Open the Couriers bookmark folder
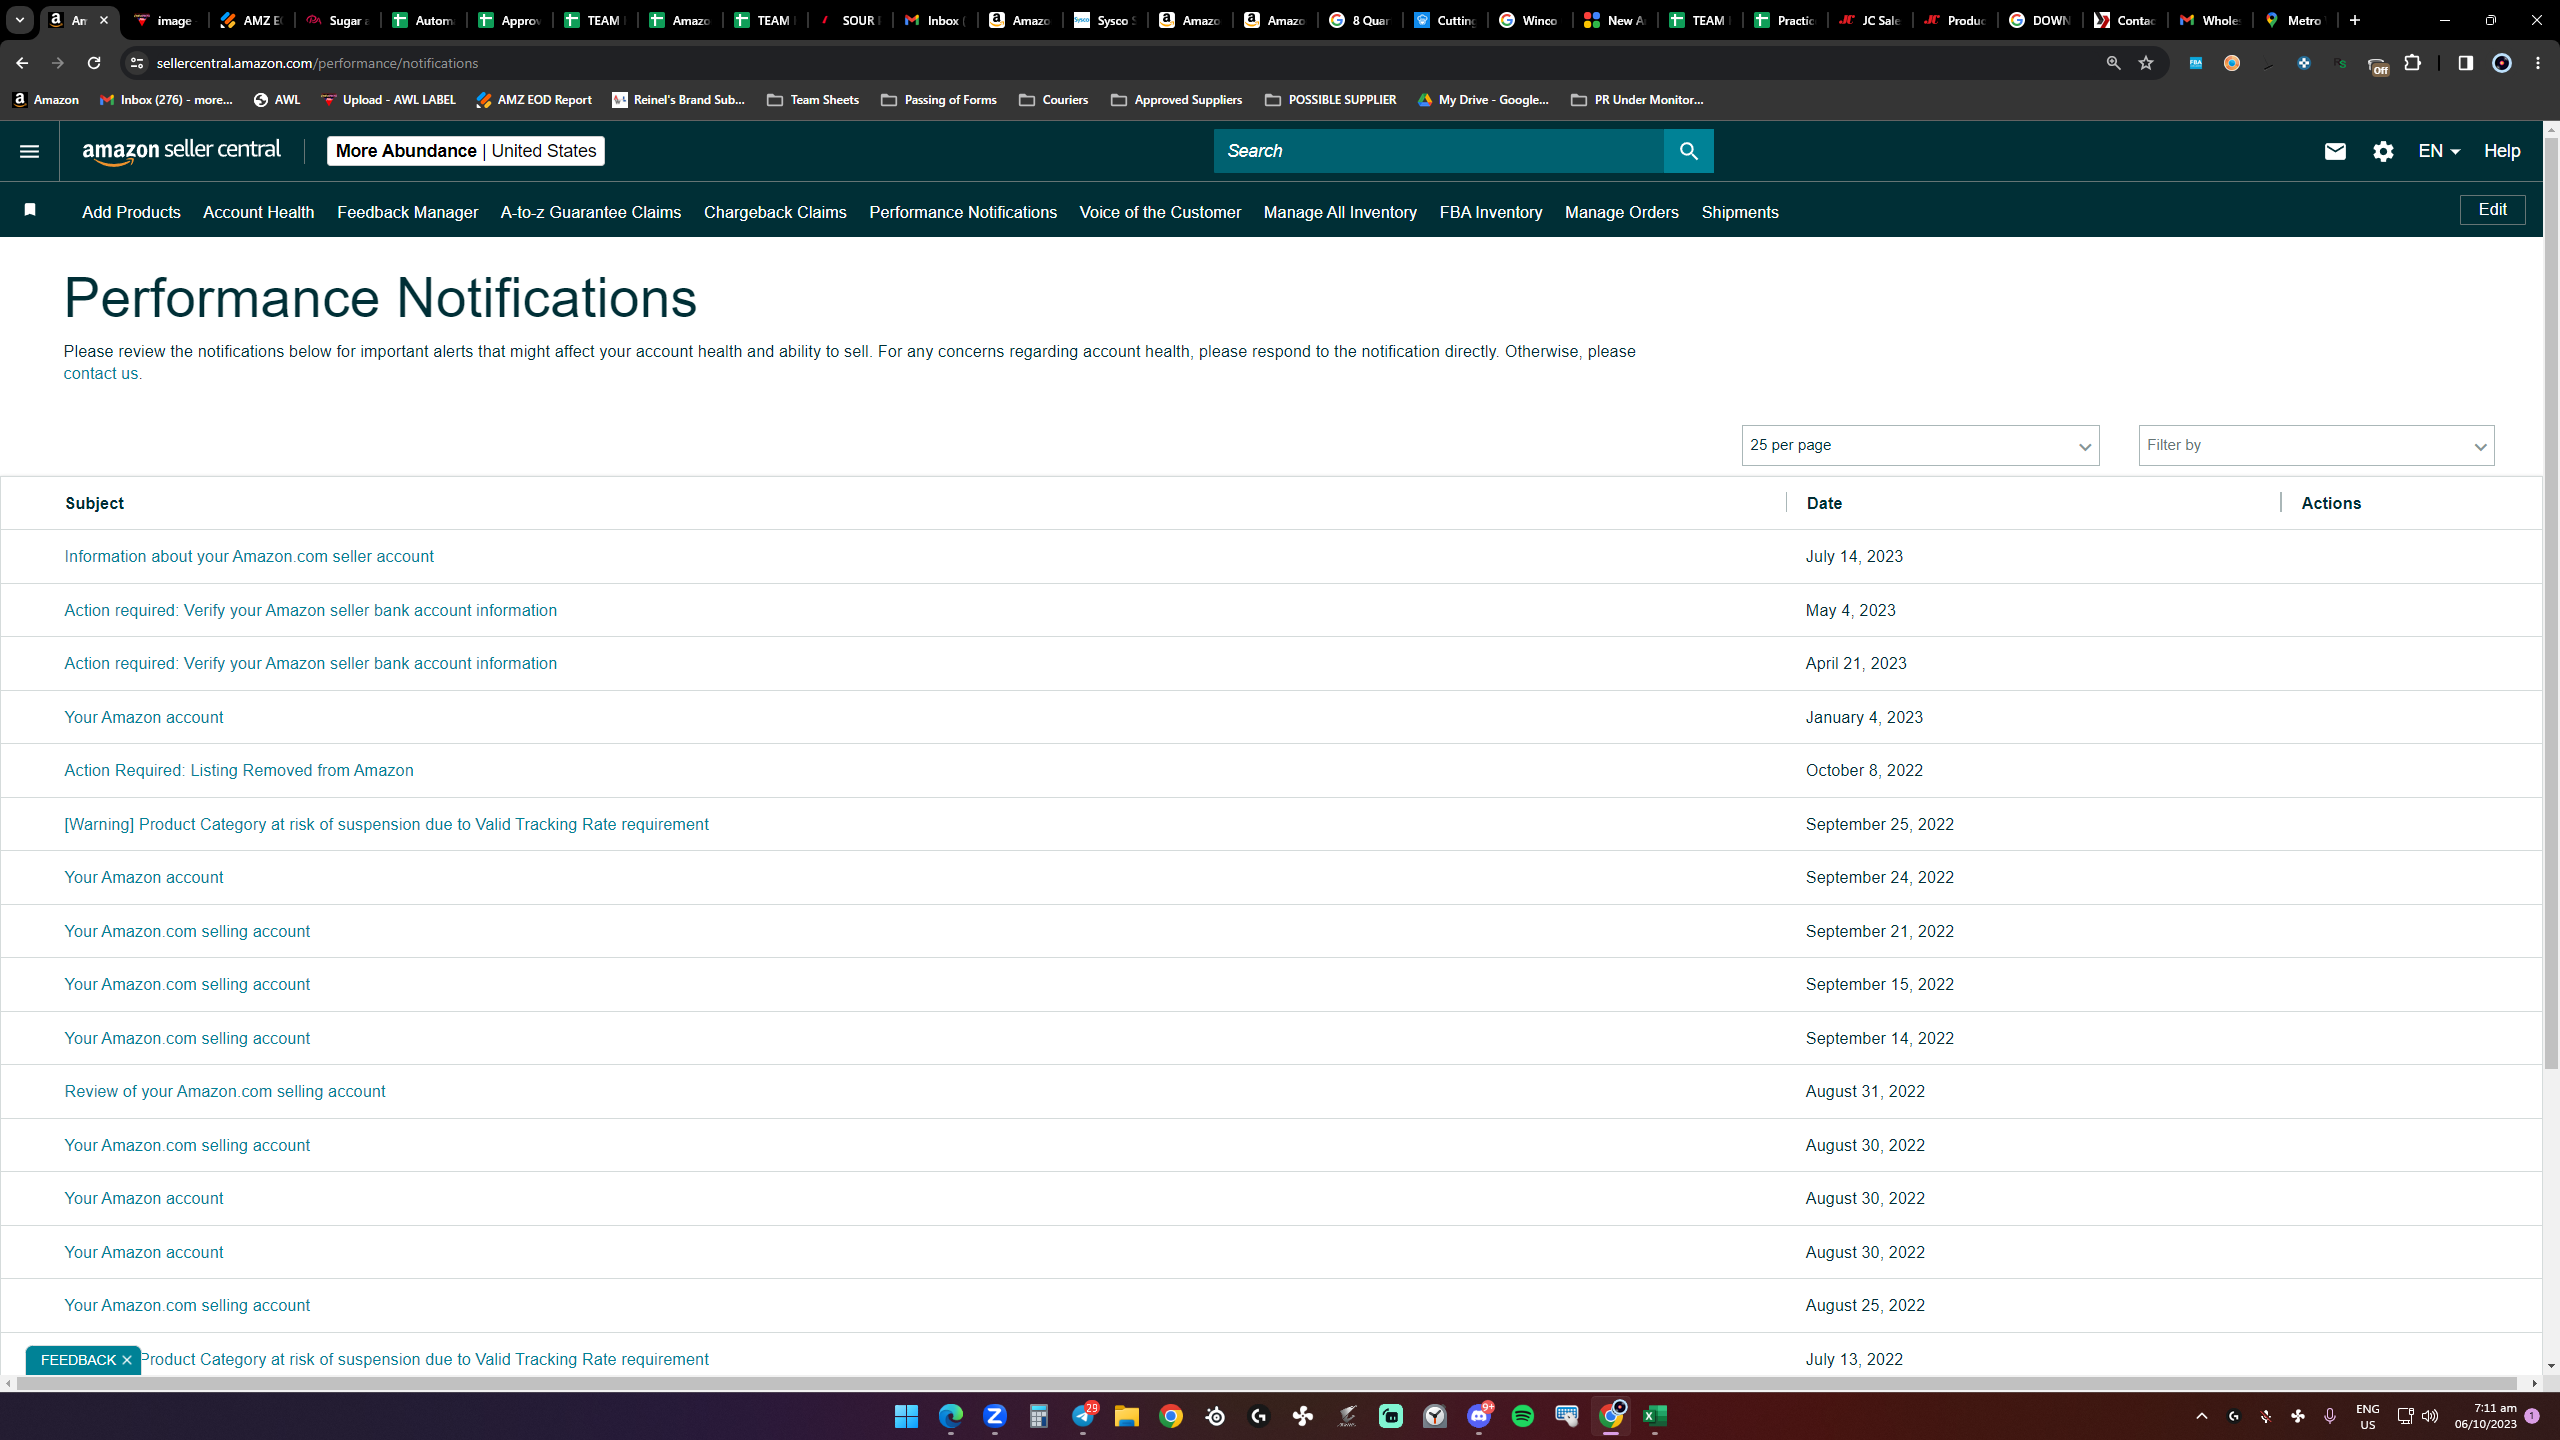 click(1053, 100)
